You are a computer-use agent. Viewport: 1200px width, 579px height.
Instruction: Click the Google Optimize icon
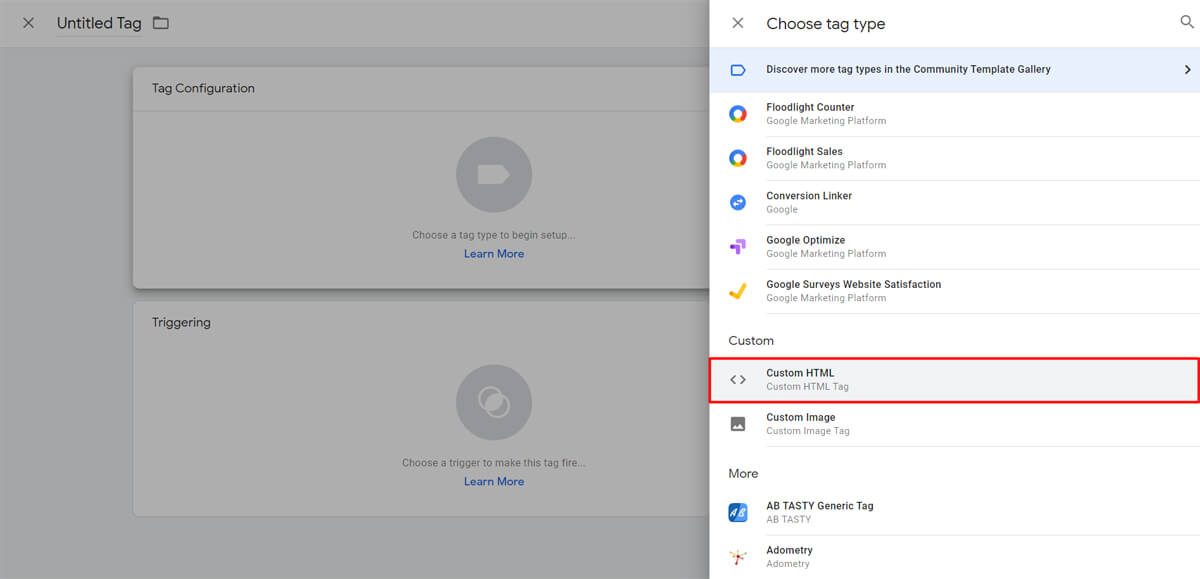click(738, 246)
